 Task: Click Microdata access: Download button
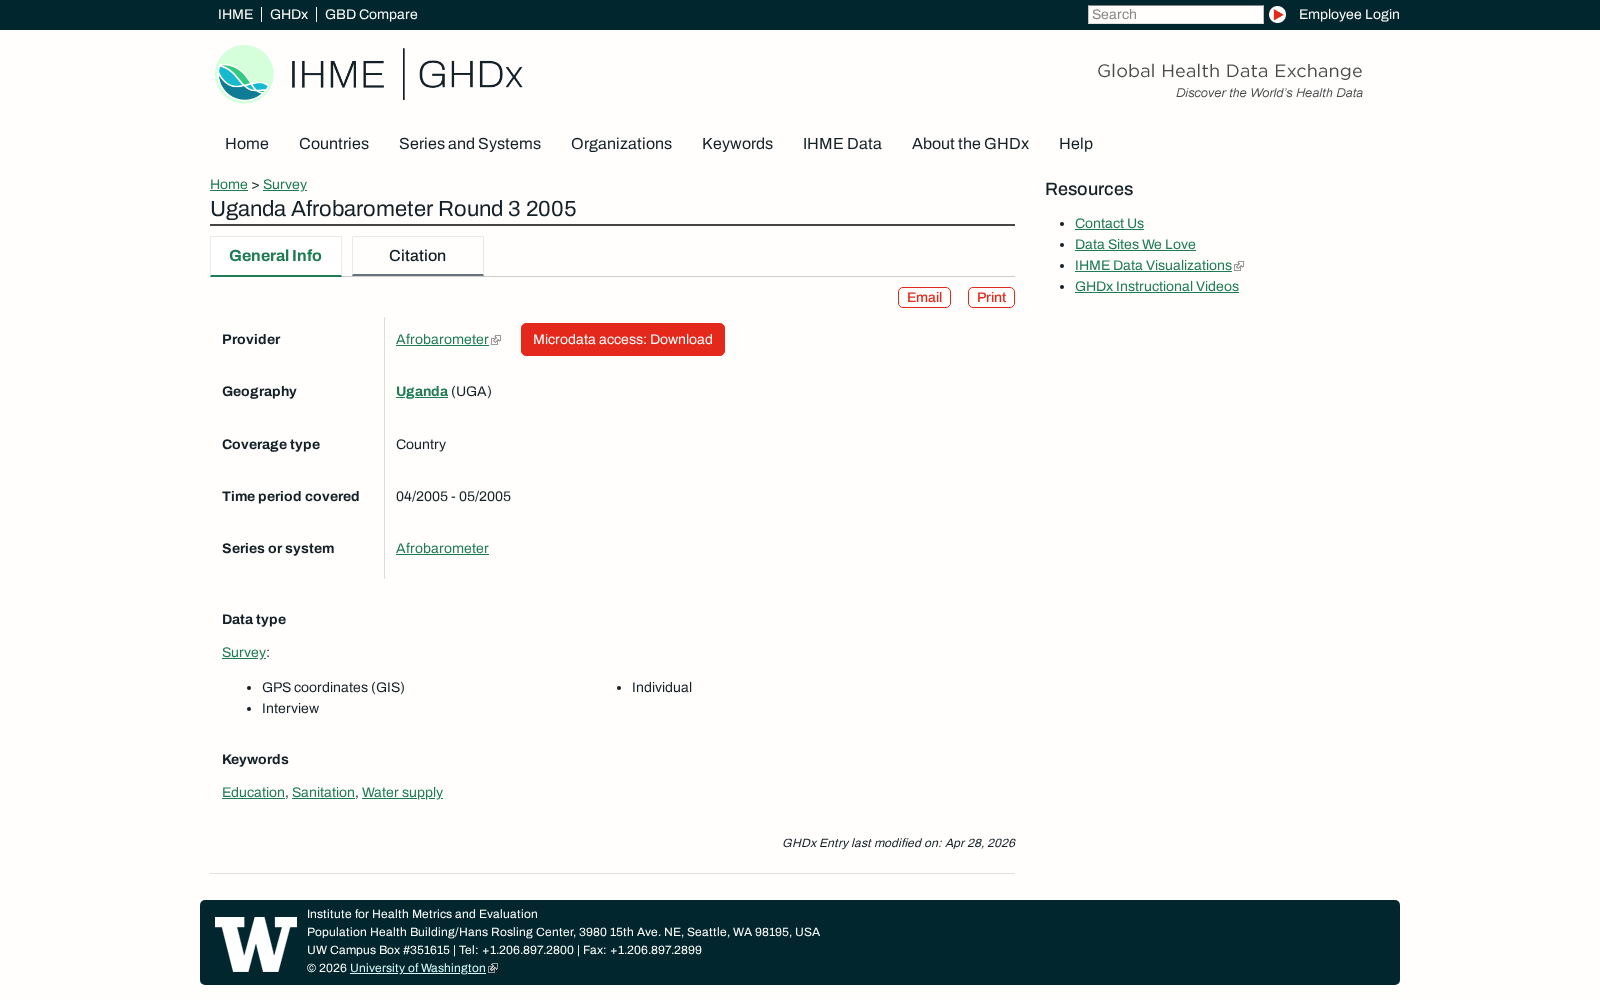pos(622,339)
